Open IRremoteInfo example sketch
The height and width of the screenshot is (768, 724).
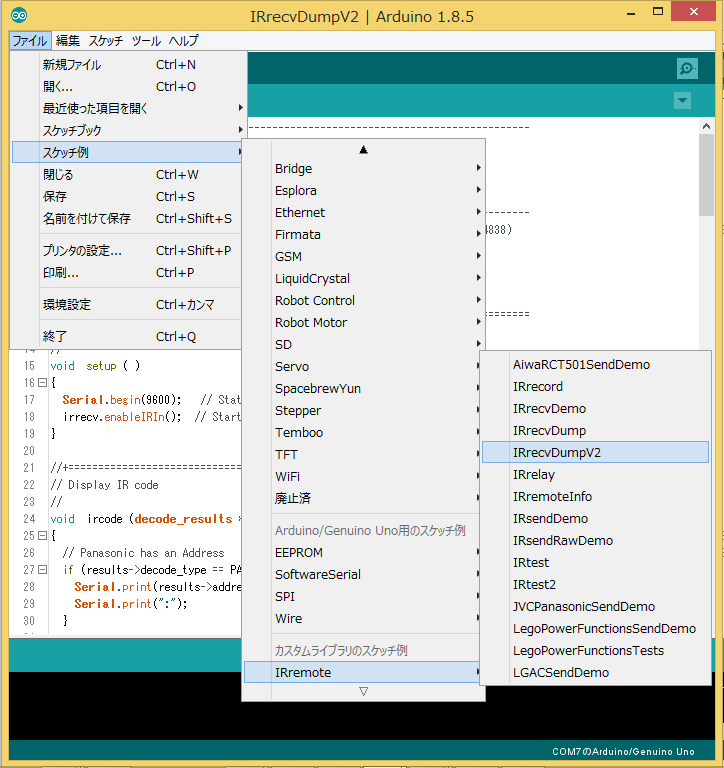coord(595,497)
